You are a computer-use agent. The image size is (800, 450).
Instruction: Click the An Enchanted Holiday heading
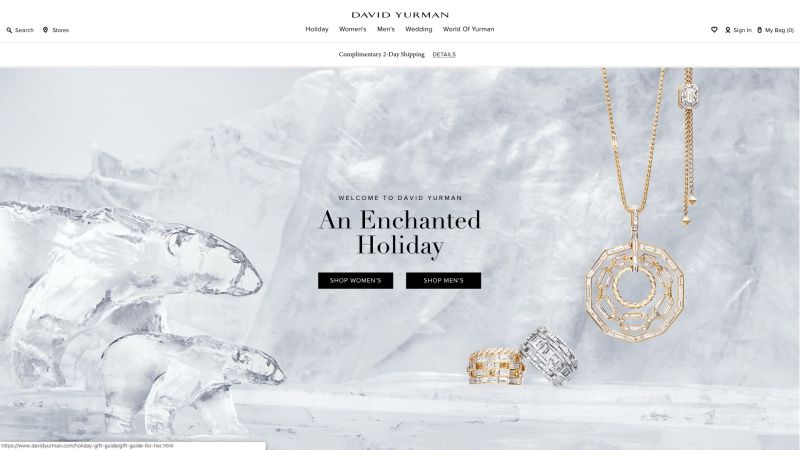click(x=400, y=233)
